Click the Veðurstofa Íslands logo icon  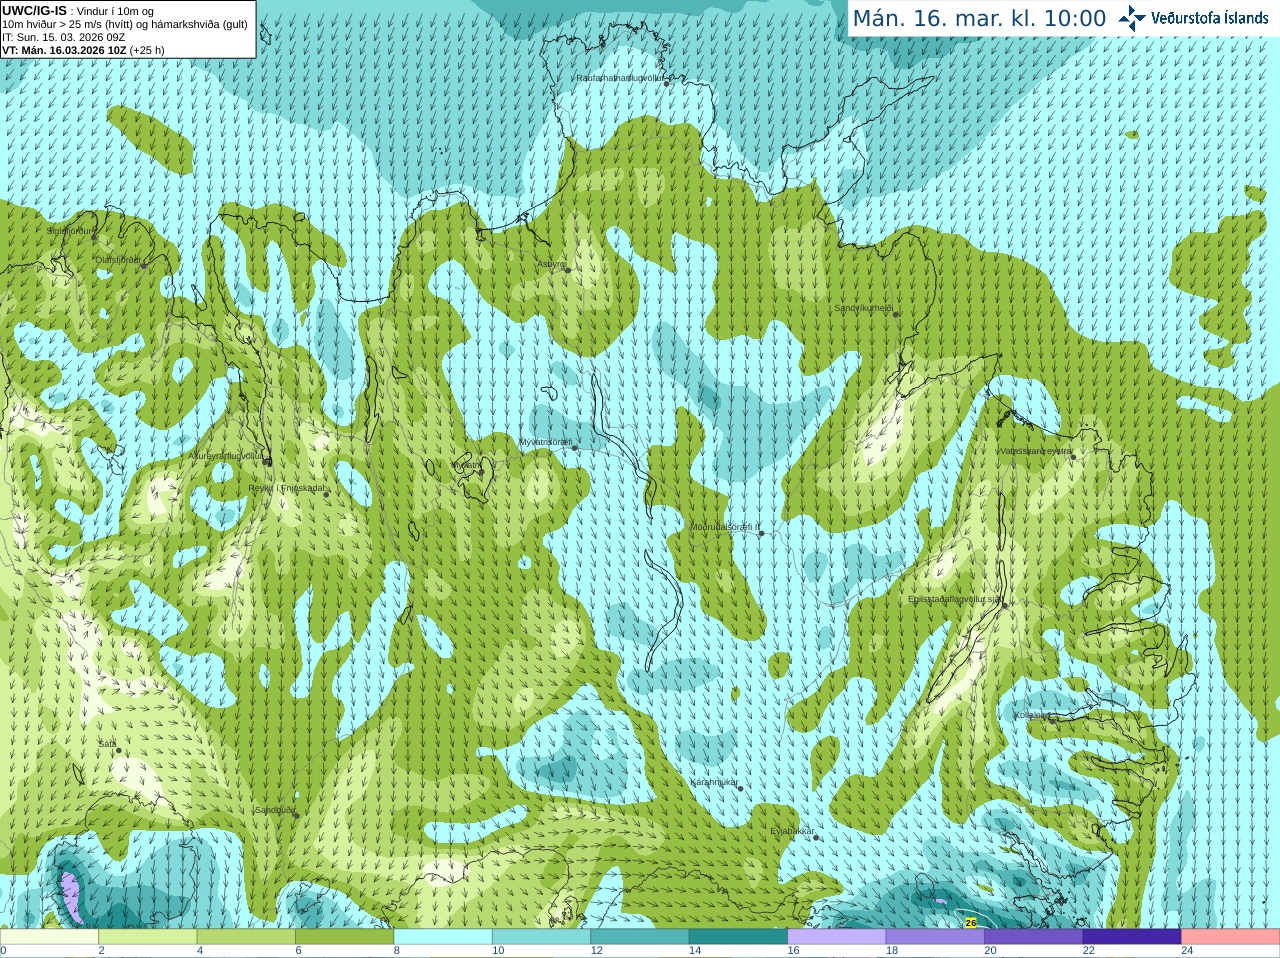pos(1131,18)
